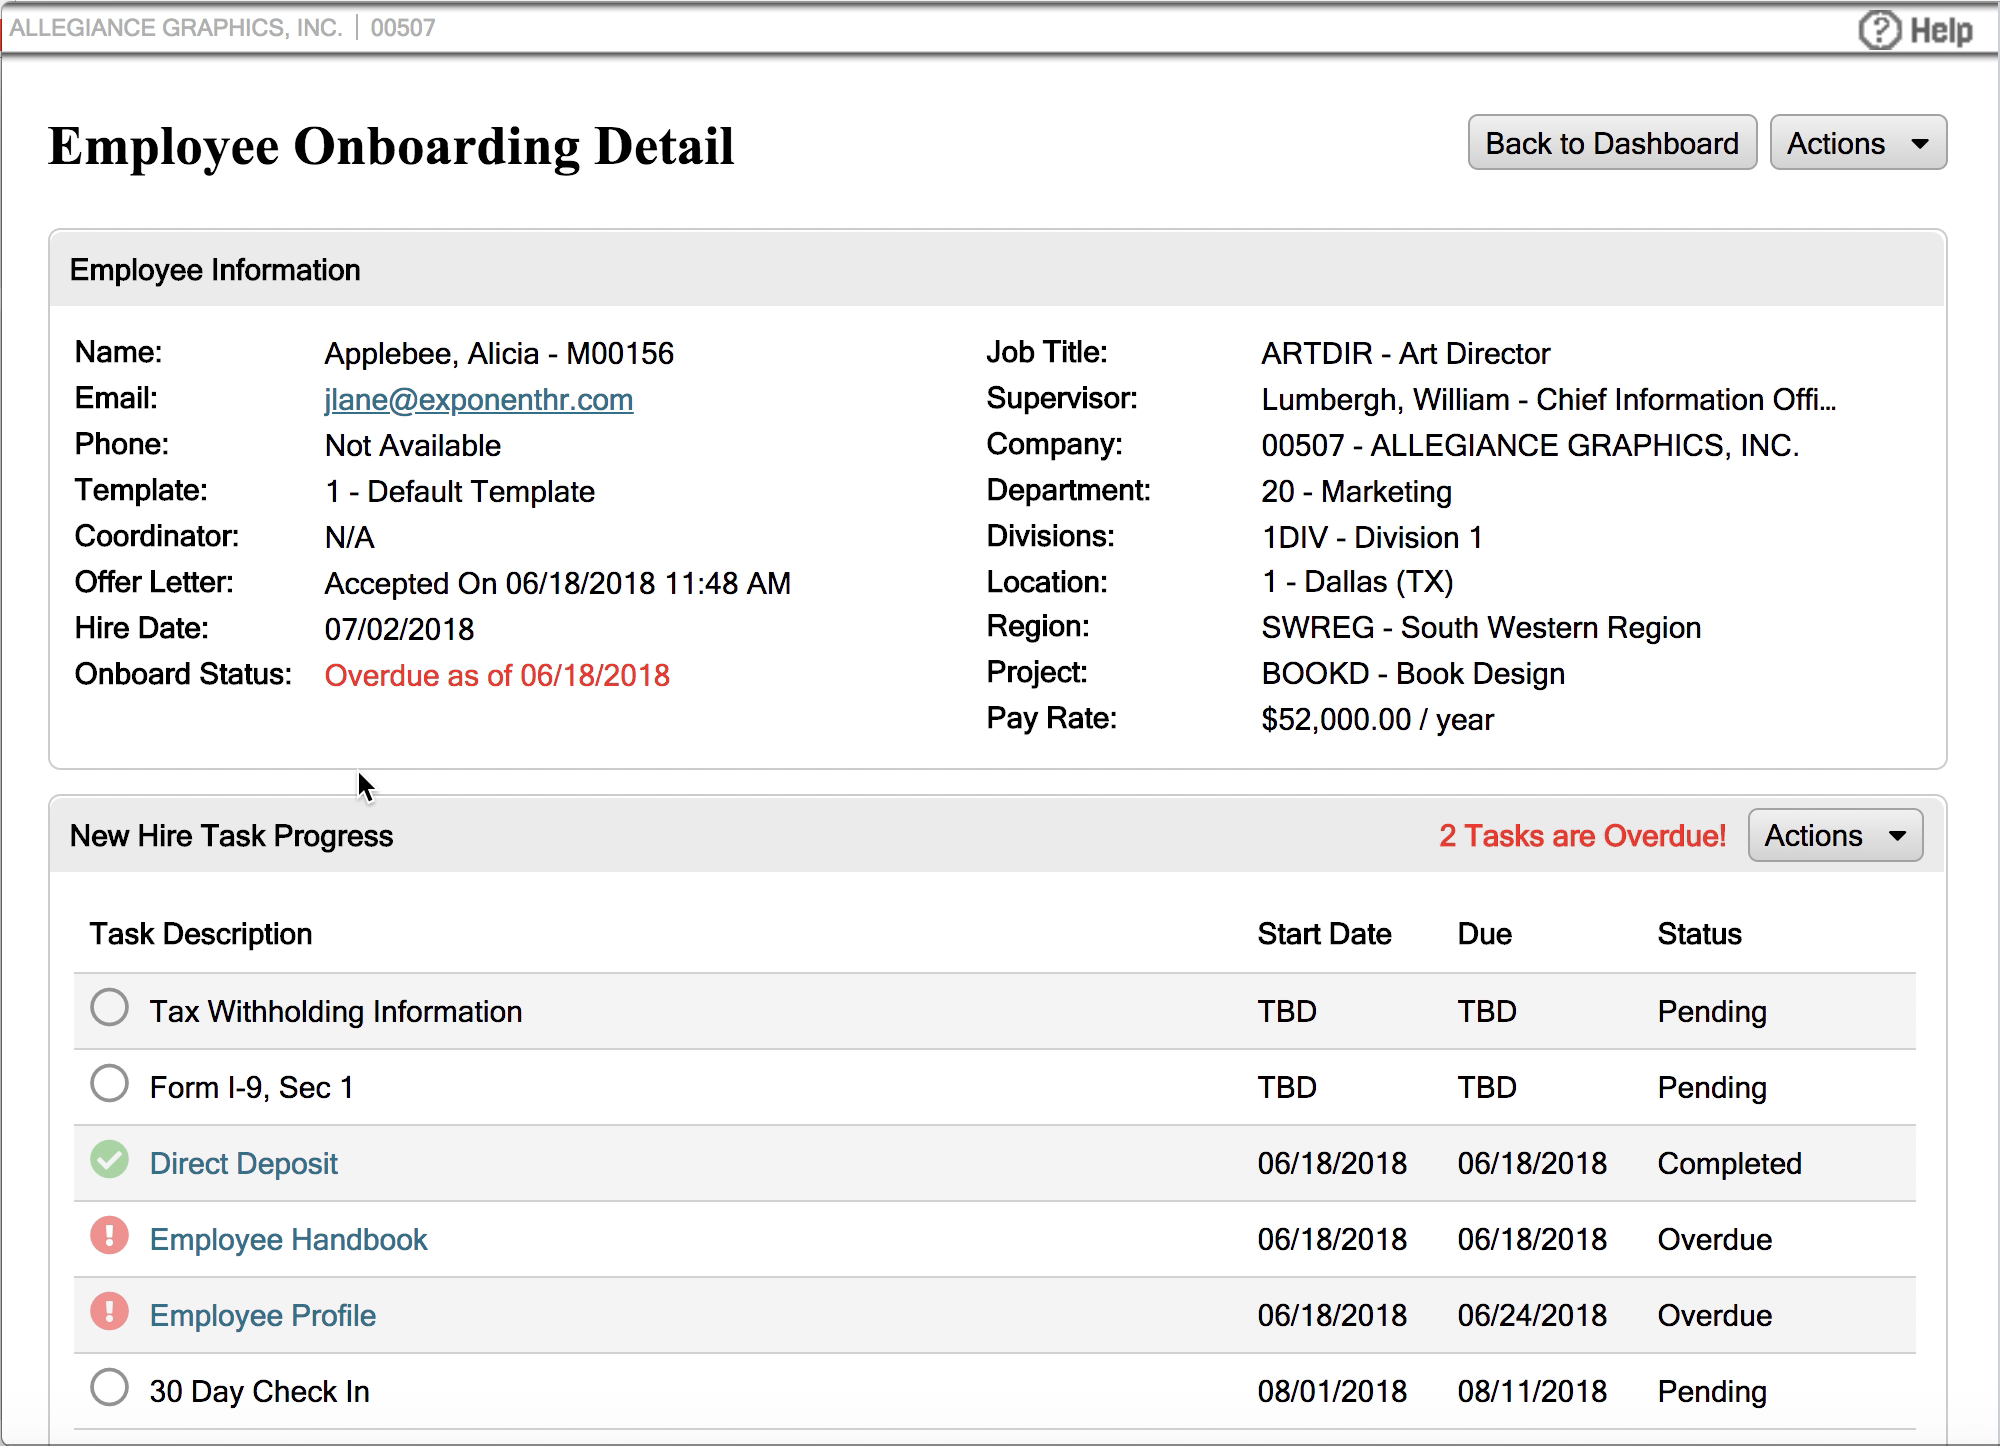The width and height of the screenshot is (2000, 1446).
Task: Click the Task Description column header
Action: point(200,934)
